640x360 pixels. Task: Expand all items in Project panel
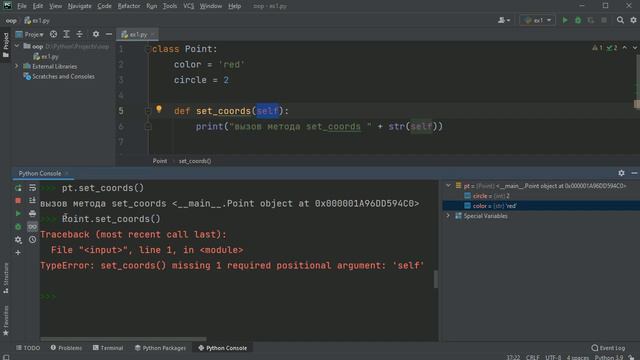coord(67,34)
